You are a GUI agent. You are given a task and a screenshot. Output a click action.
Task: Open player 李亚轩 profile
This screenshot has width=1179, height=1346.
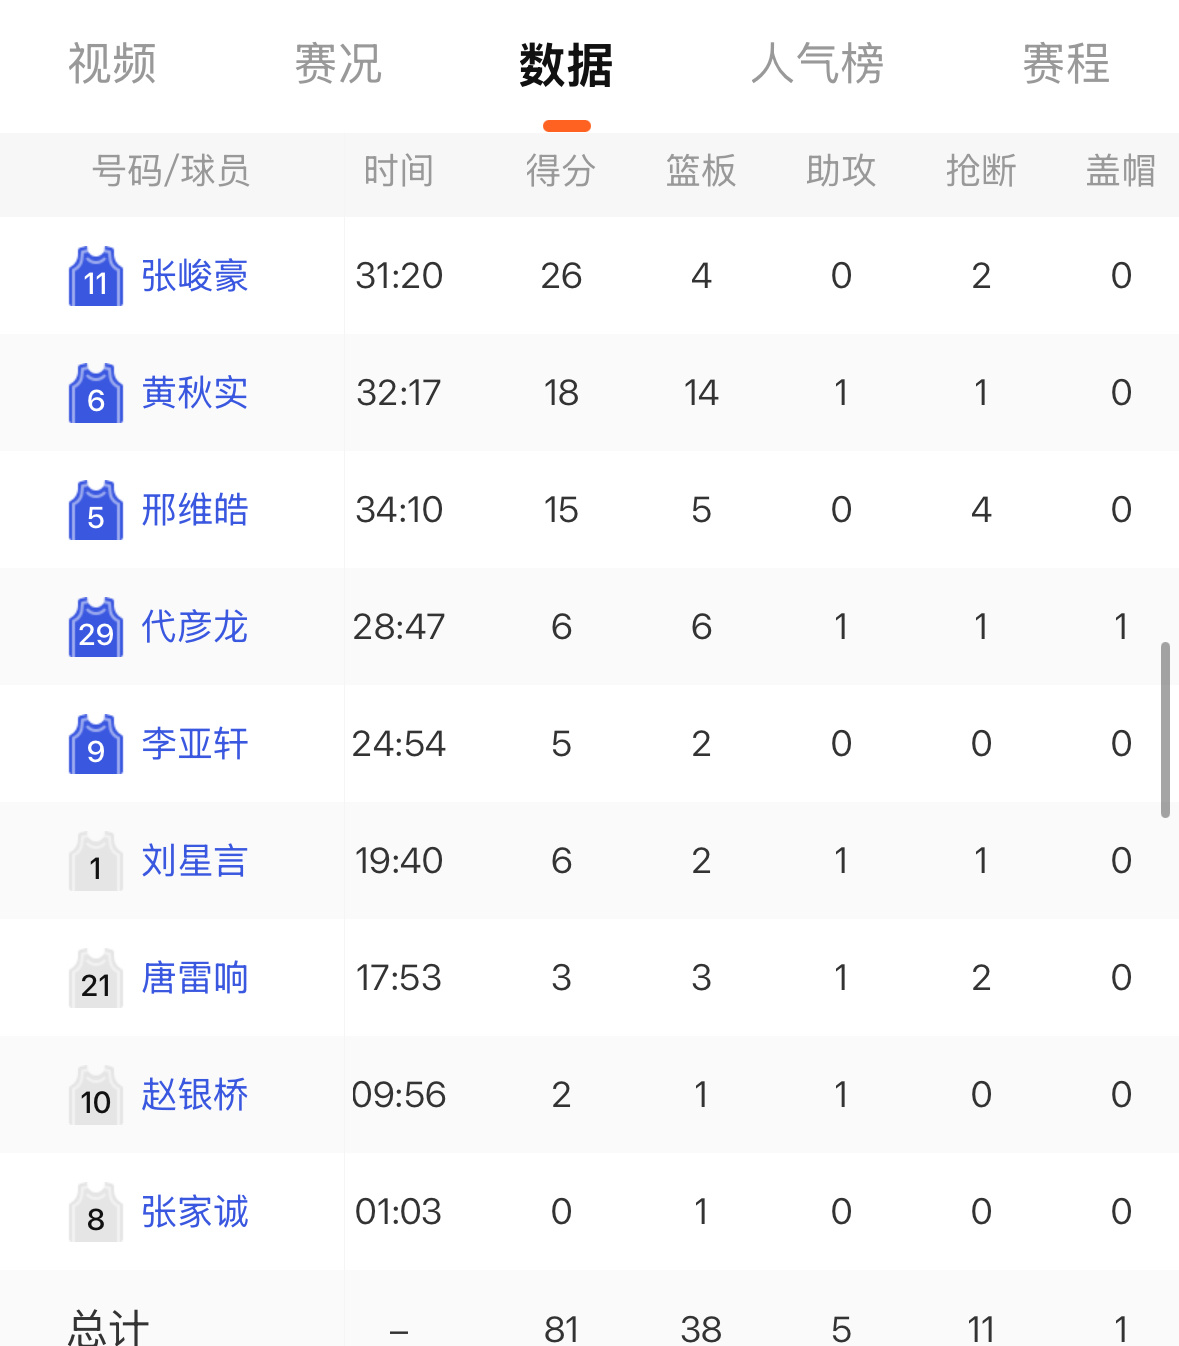point(195,744)
